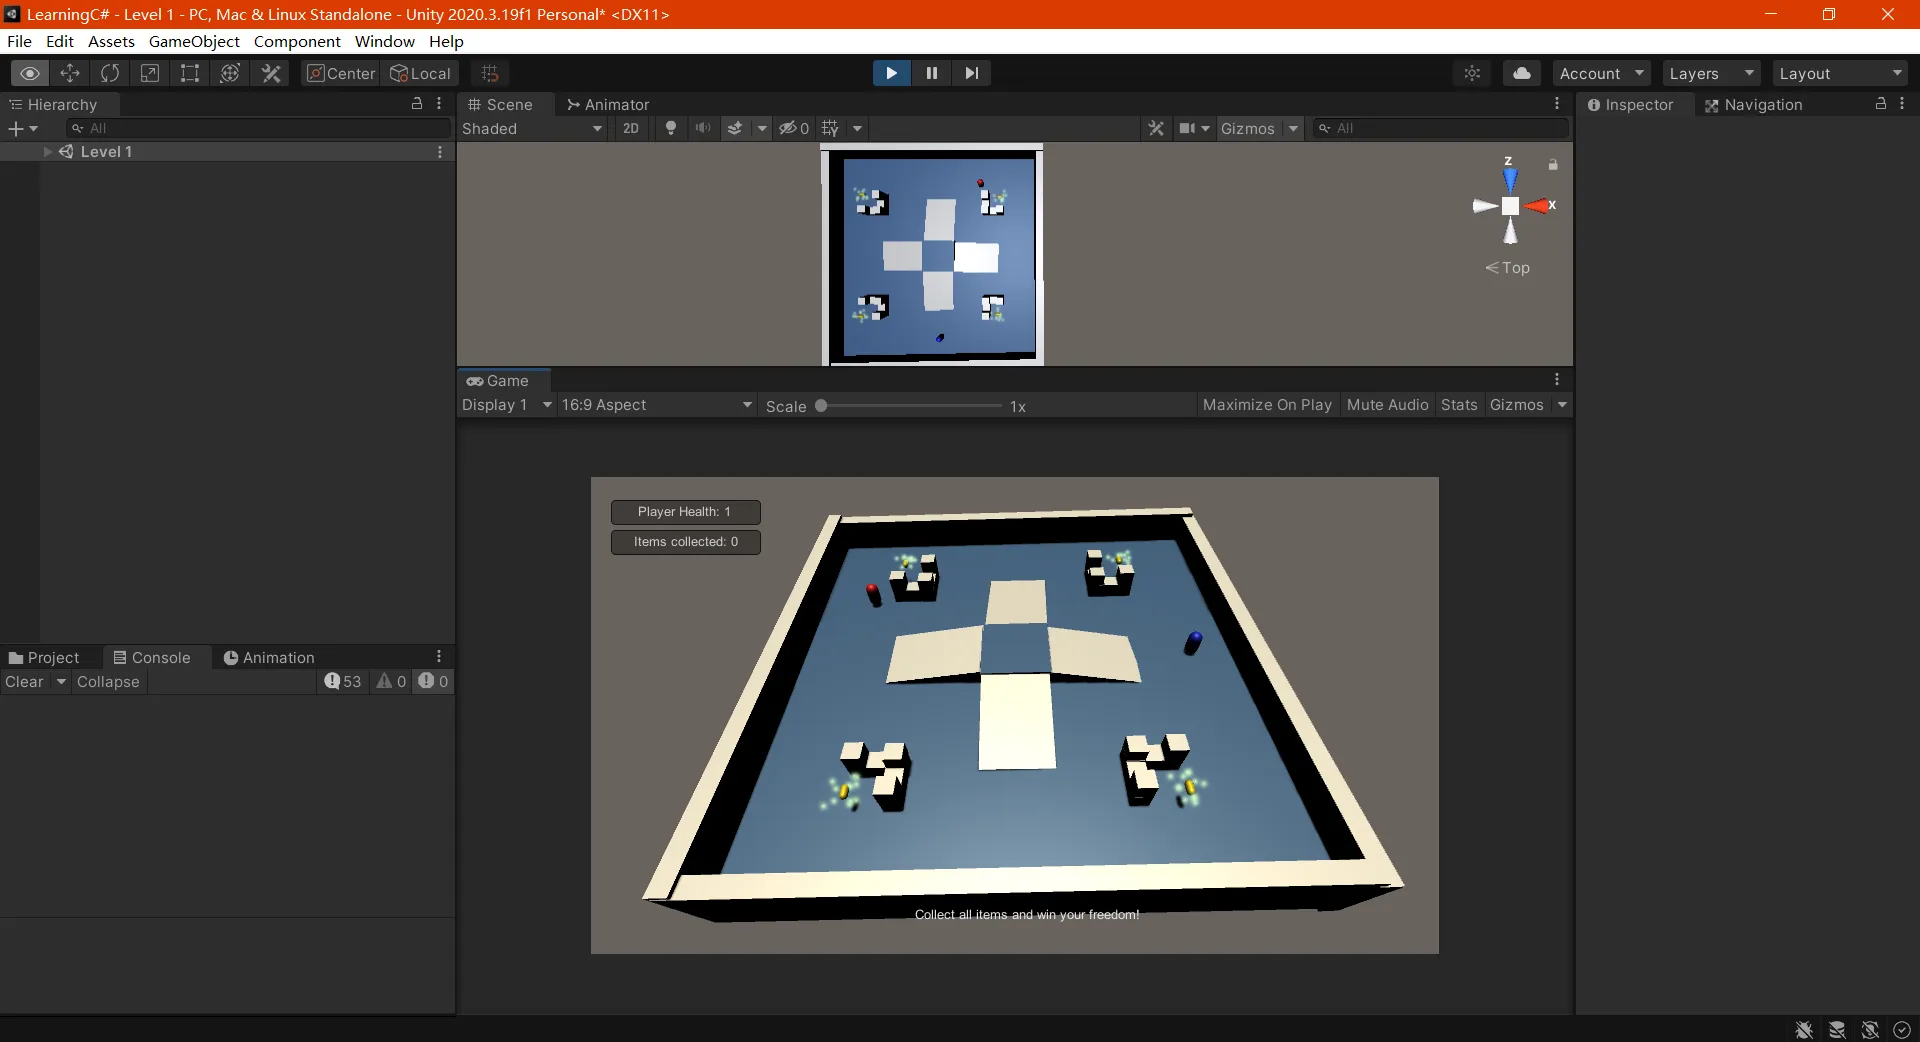This screenshot has height=1042, width=1920.
Task: Click the Play button
Action: 890,73
